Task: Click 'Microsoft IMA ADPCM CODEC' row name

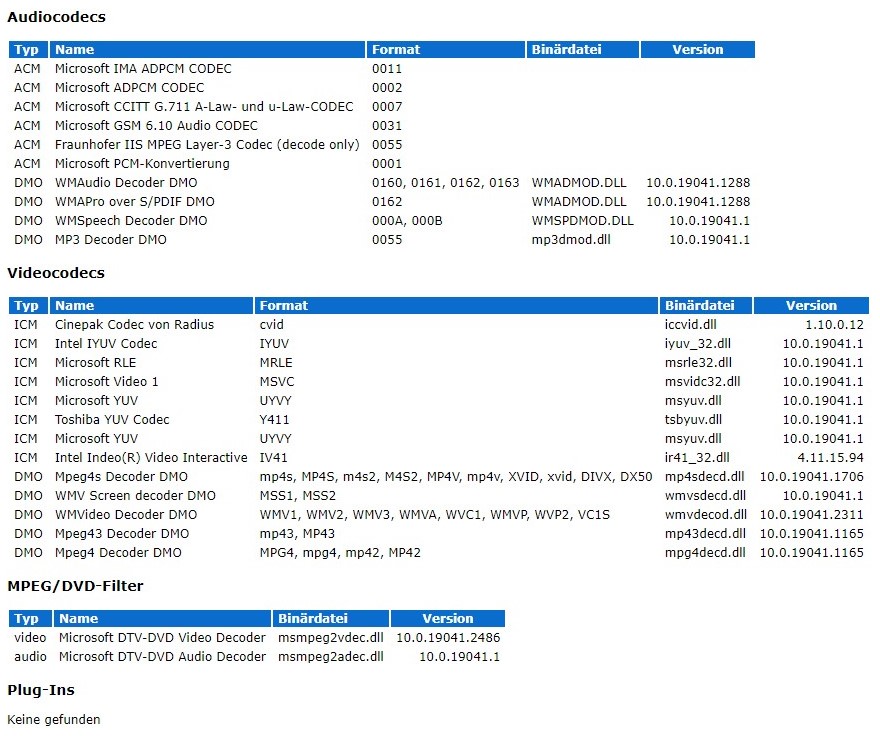Action: [x=143, y=68]
